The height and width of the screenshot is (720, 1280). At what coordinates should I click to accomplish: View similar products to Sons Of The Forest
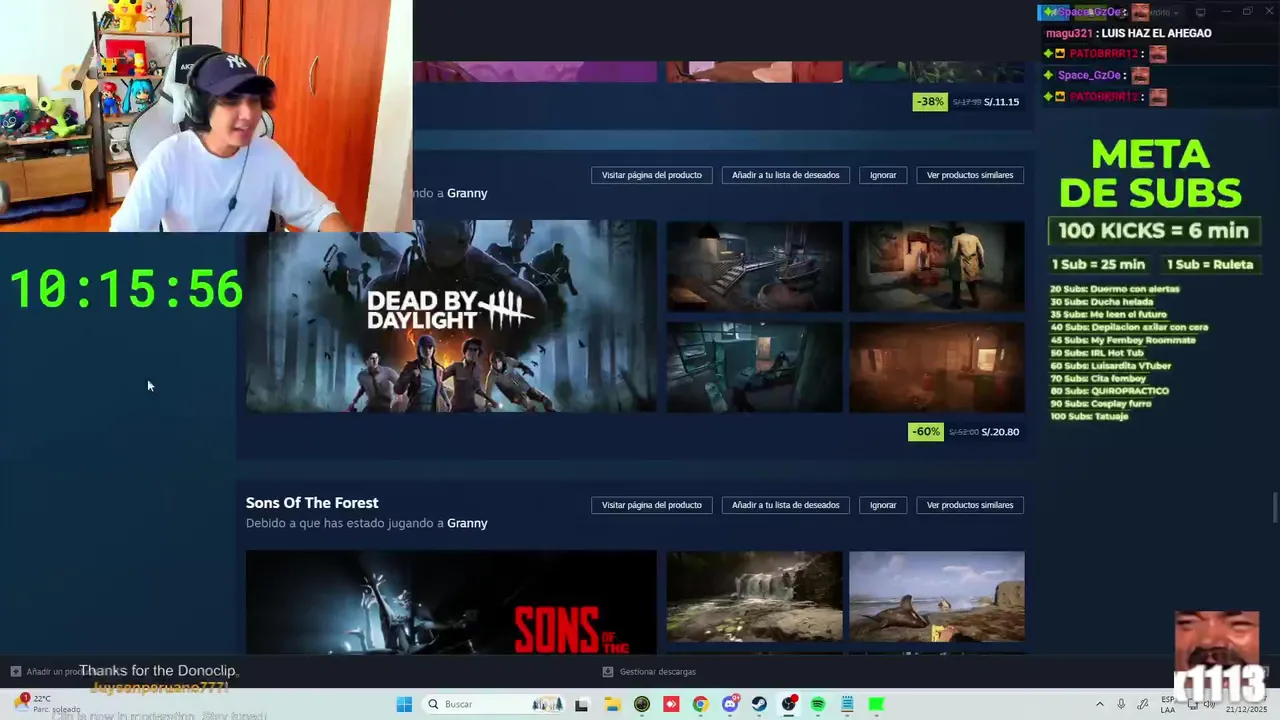click(x=970, y=505)
